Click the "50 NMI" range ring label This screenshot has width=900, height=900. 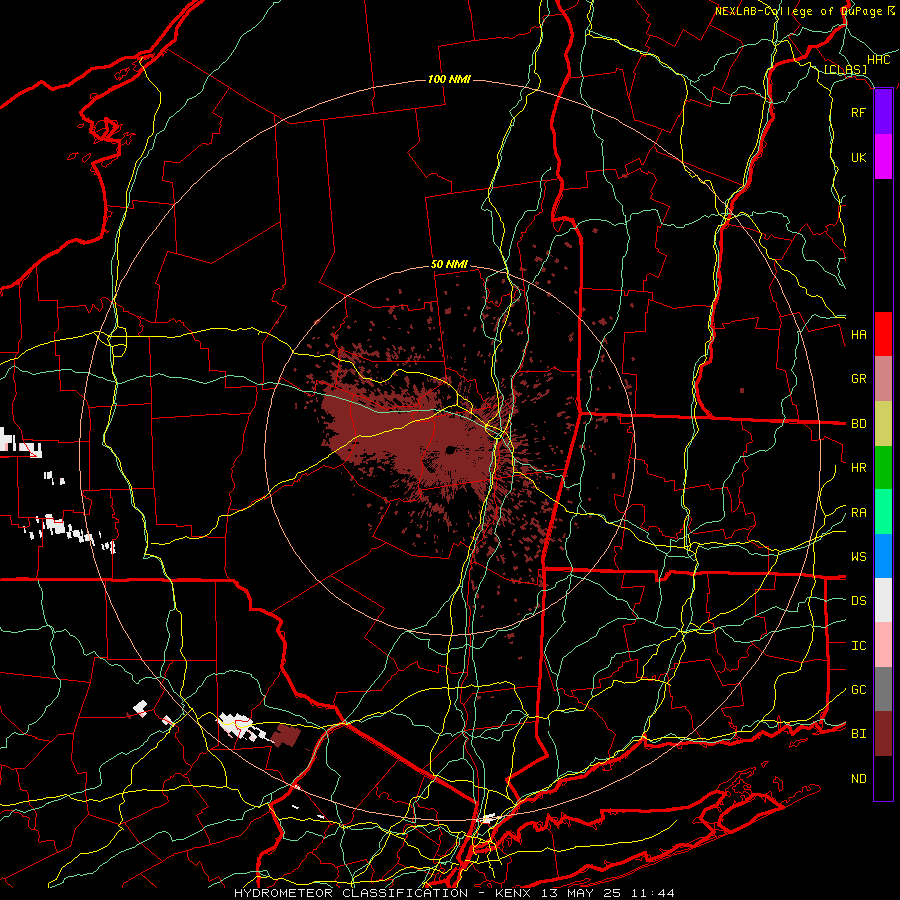(x=449, y=265)
